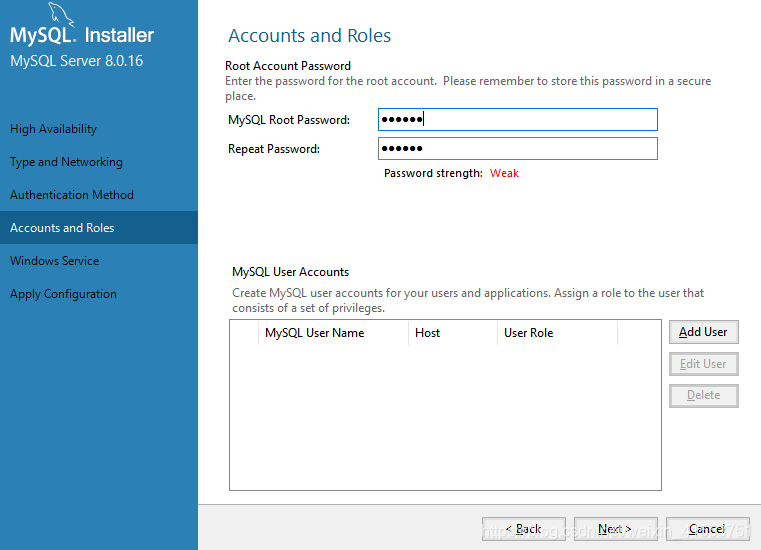Click the Edit User button

click(x=703, y=364)
